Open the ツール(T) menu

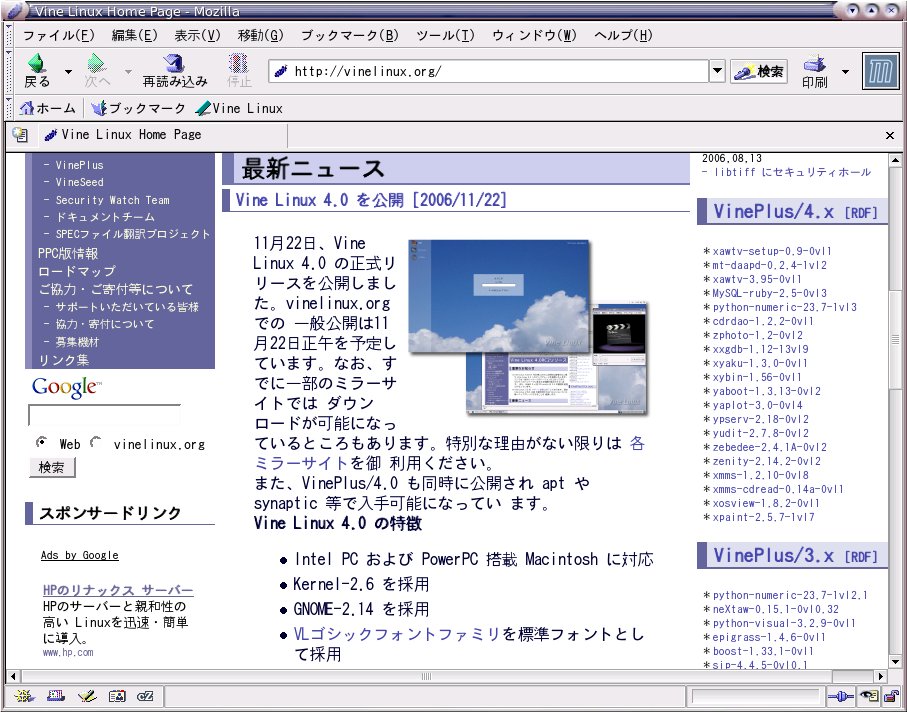(x=445, y=35)
